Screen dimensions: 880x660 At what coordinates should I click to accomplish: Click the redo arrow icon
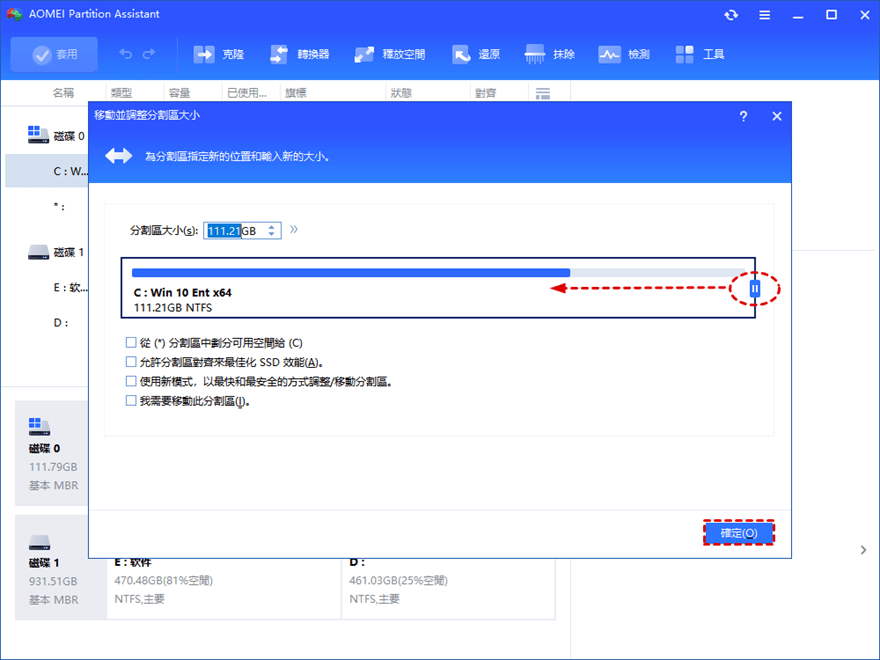click(149, 54)
